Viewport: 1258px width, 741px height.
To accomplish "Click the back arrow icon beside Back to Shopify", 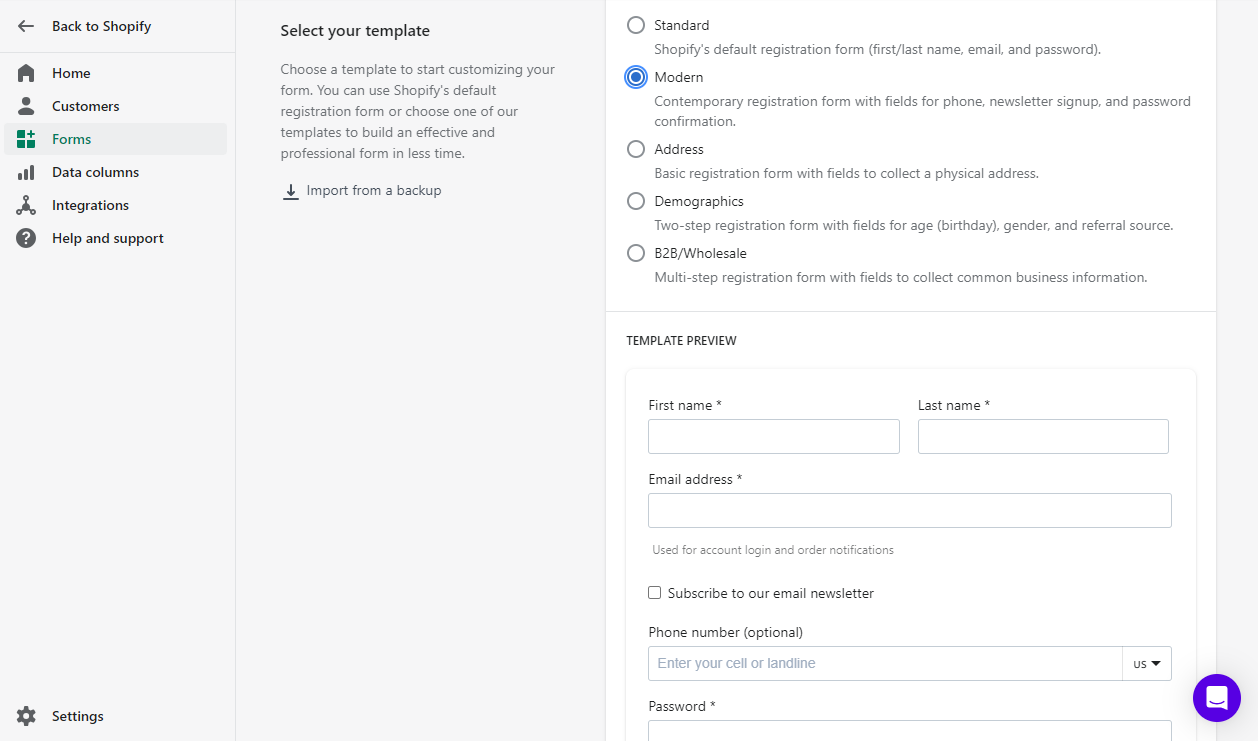I will [26, 26].
